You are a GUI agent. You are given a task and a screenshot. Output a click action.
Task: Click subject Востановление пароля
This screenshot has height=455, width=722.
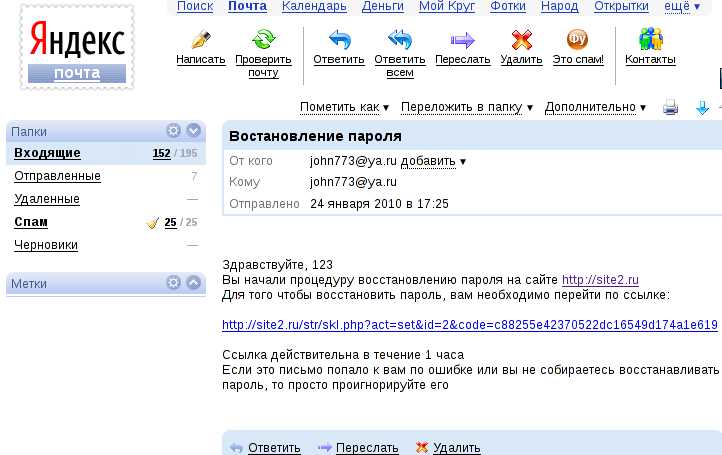(x=315, y=136)
